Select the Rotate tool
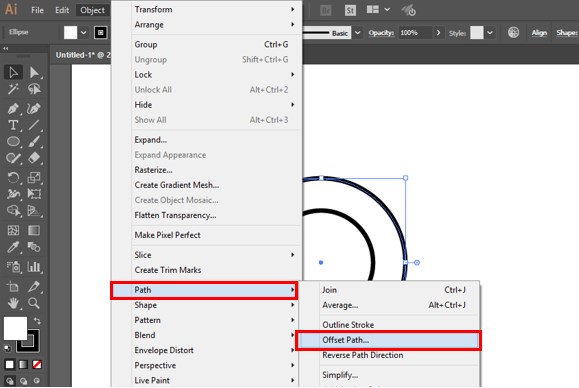Image resolution: width=579 pixels, height=388 pixels. point(14,178)
